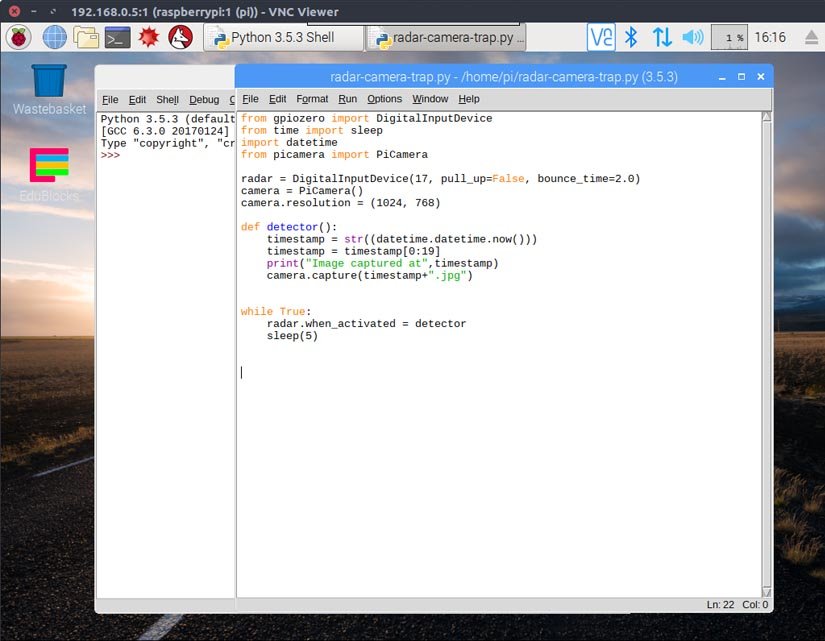Expand the Debug menu in Shell window

tap(204, 99)
